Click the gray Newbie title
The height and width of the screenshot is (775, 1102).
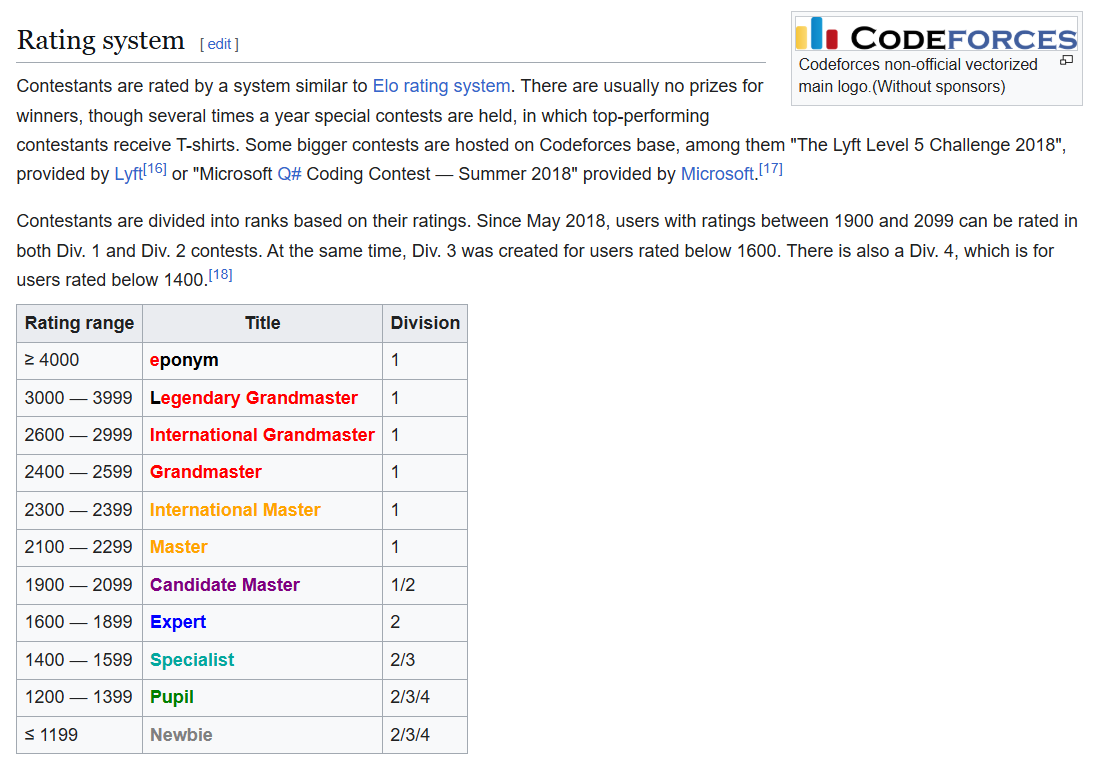[181, 735]
